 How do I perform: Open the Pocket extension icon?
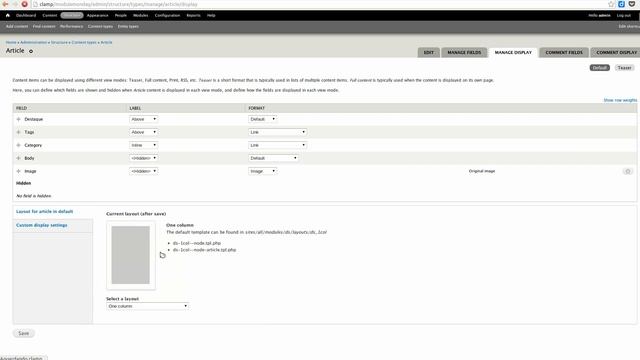click(632, 4)
